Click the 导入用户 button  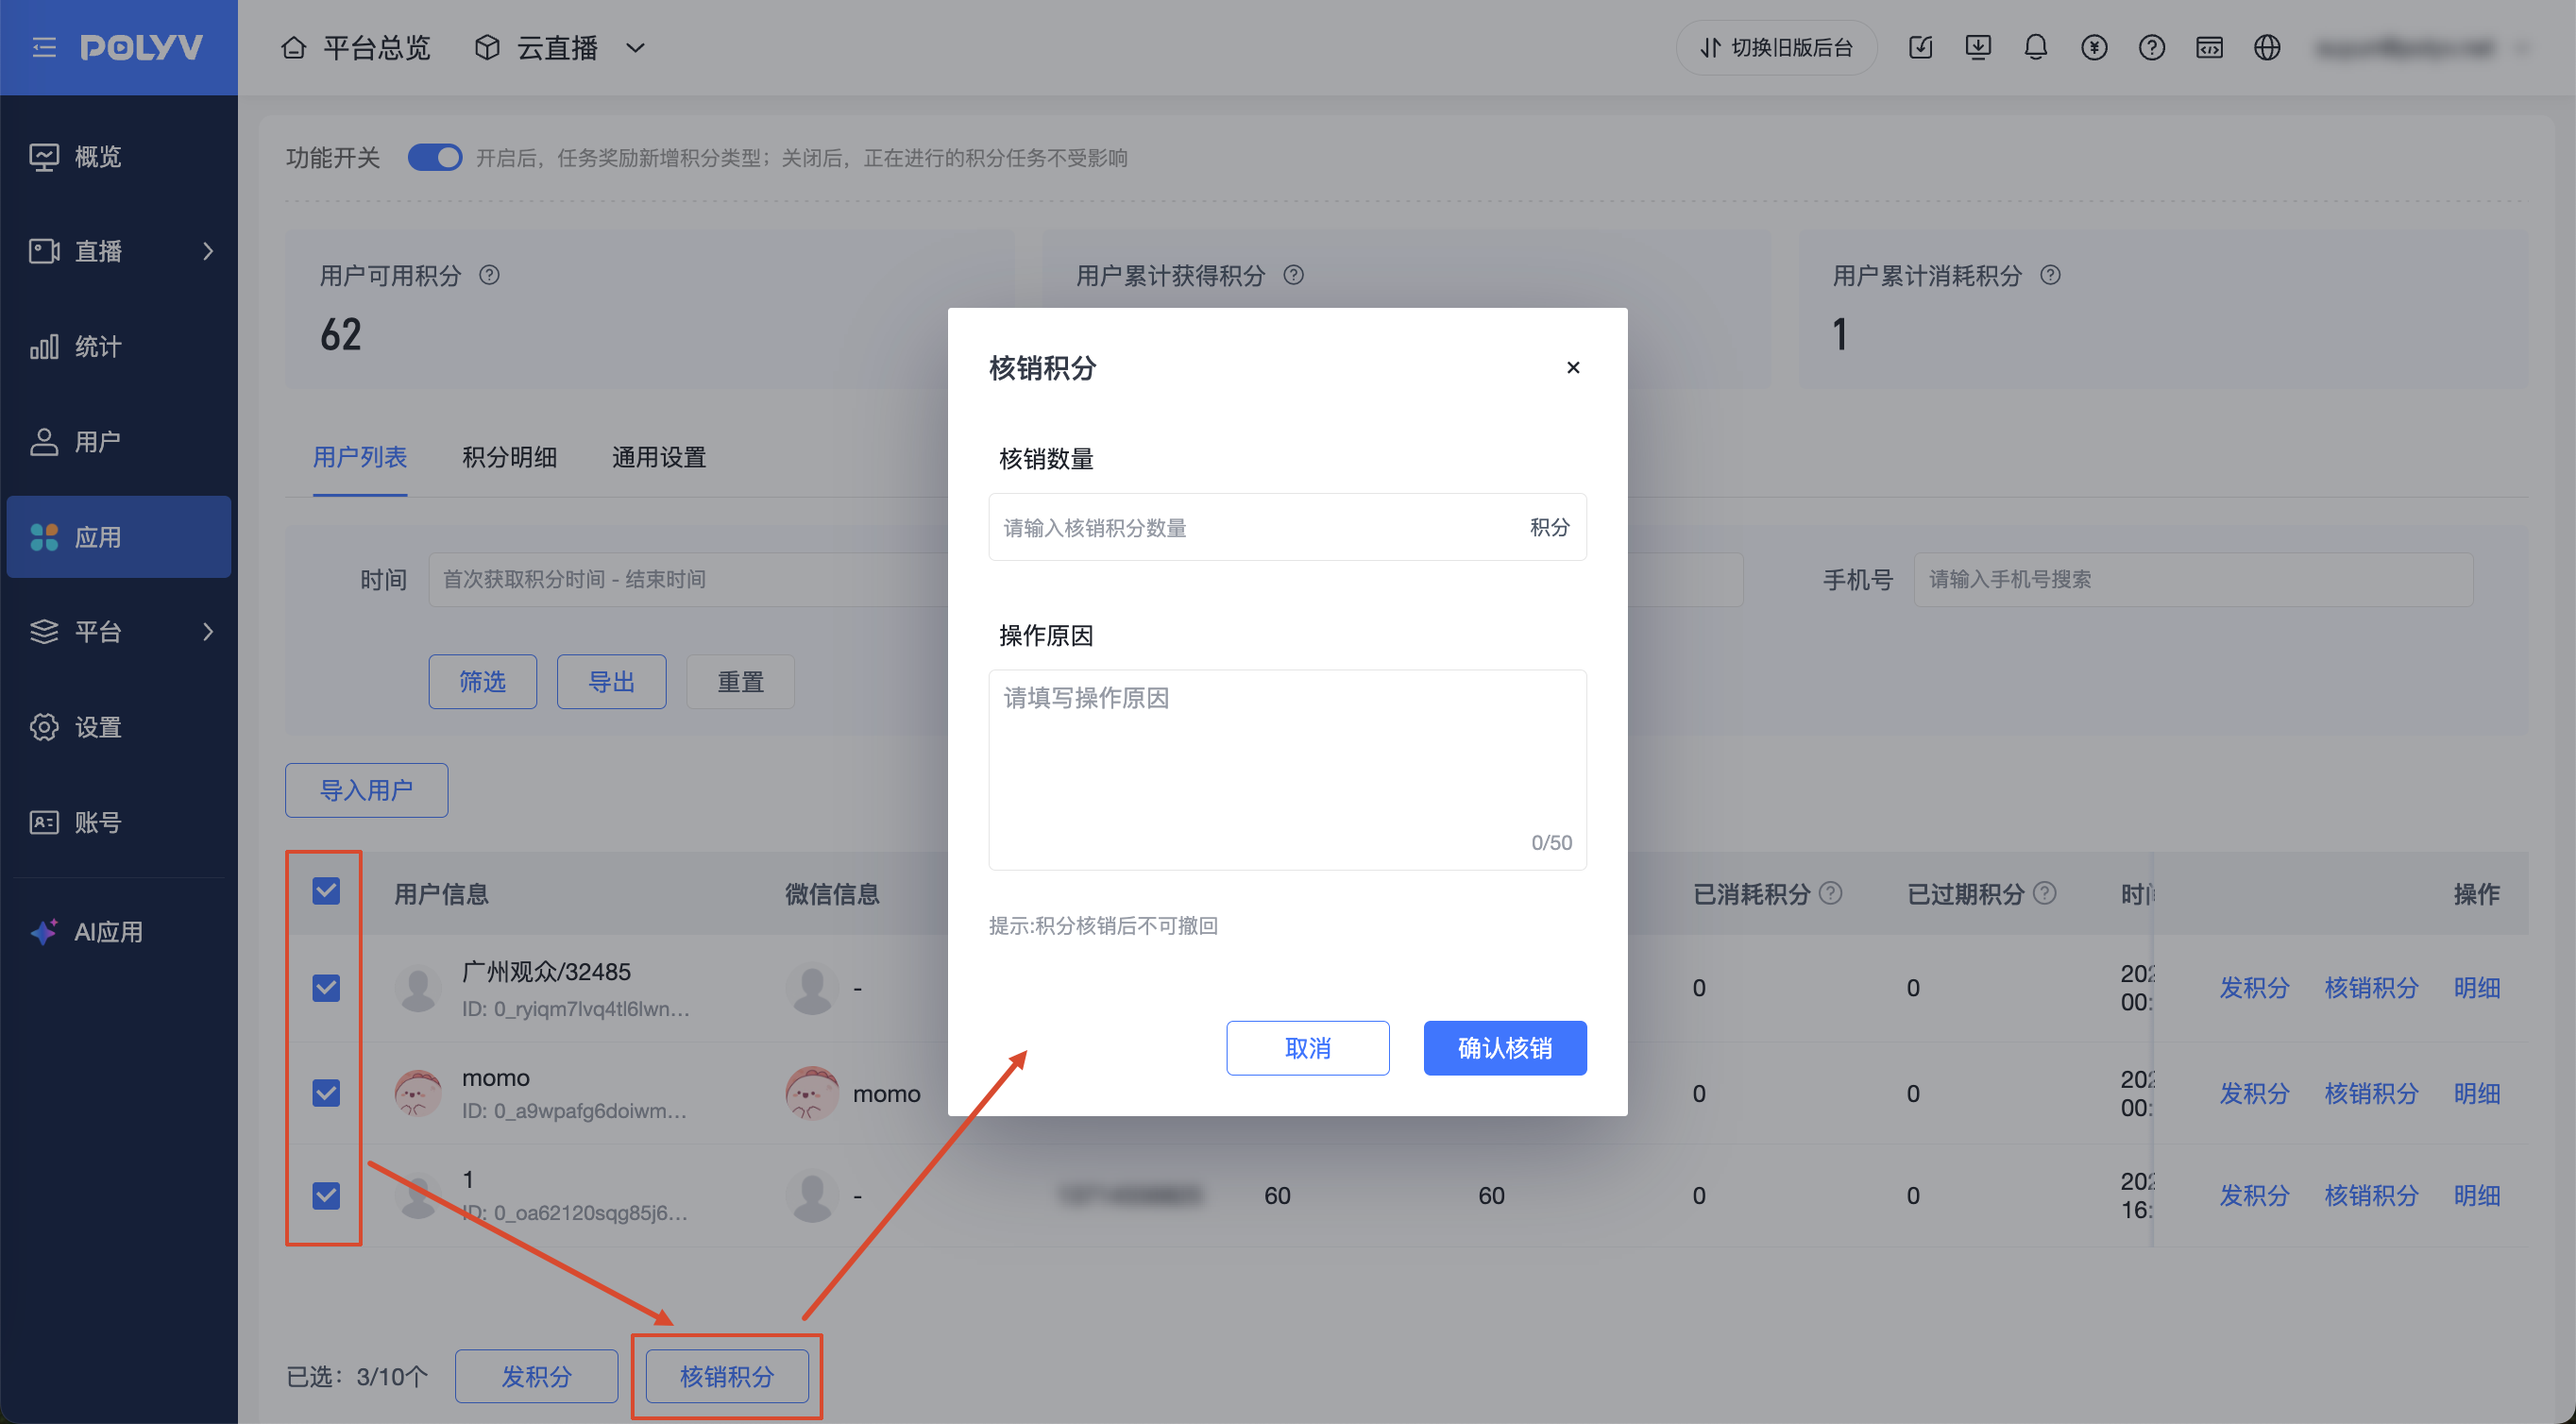(367, 790)
